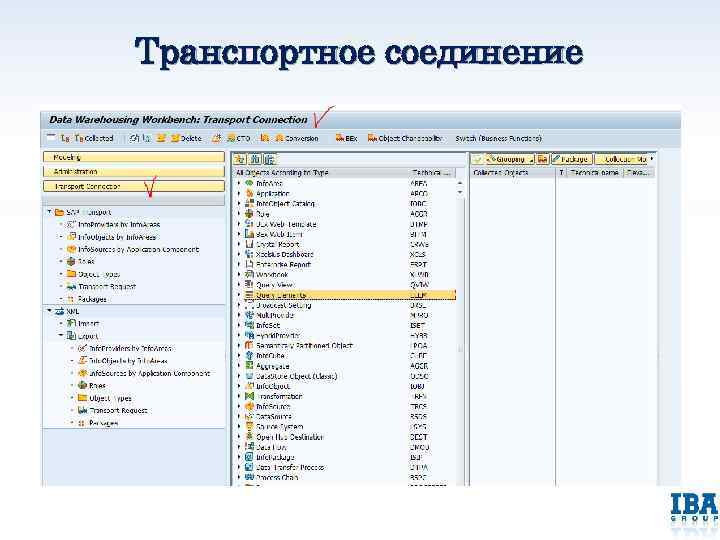Expand the Application object type row
The width and height of the screenshot is (720, 540).
(239, 193)
